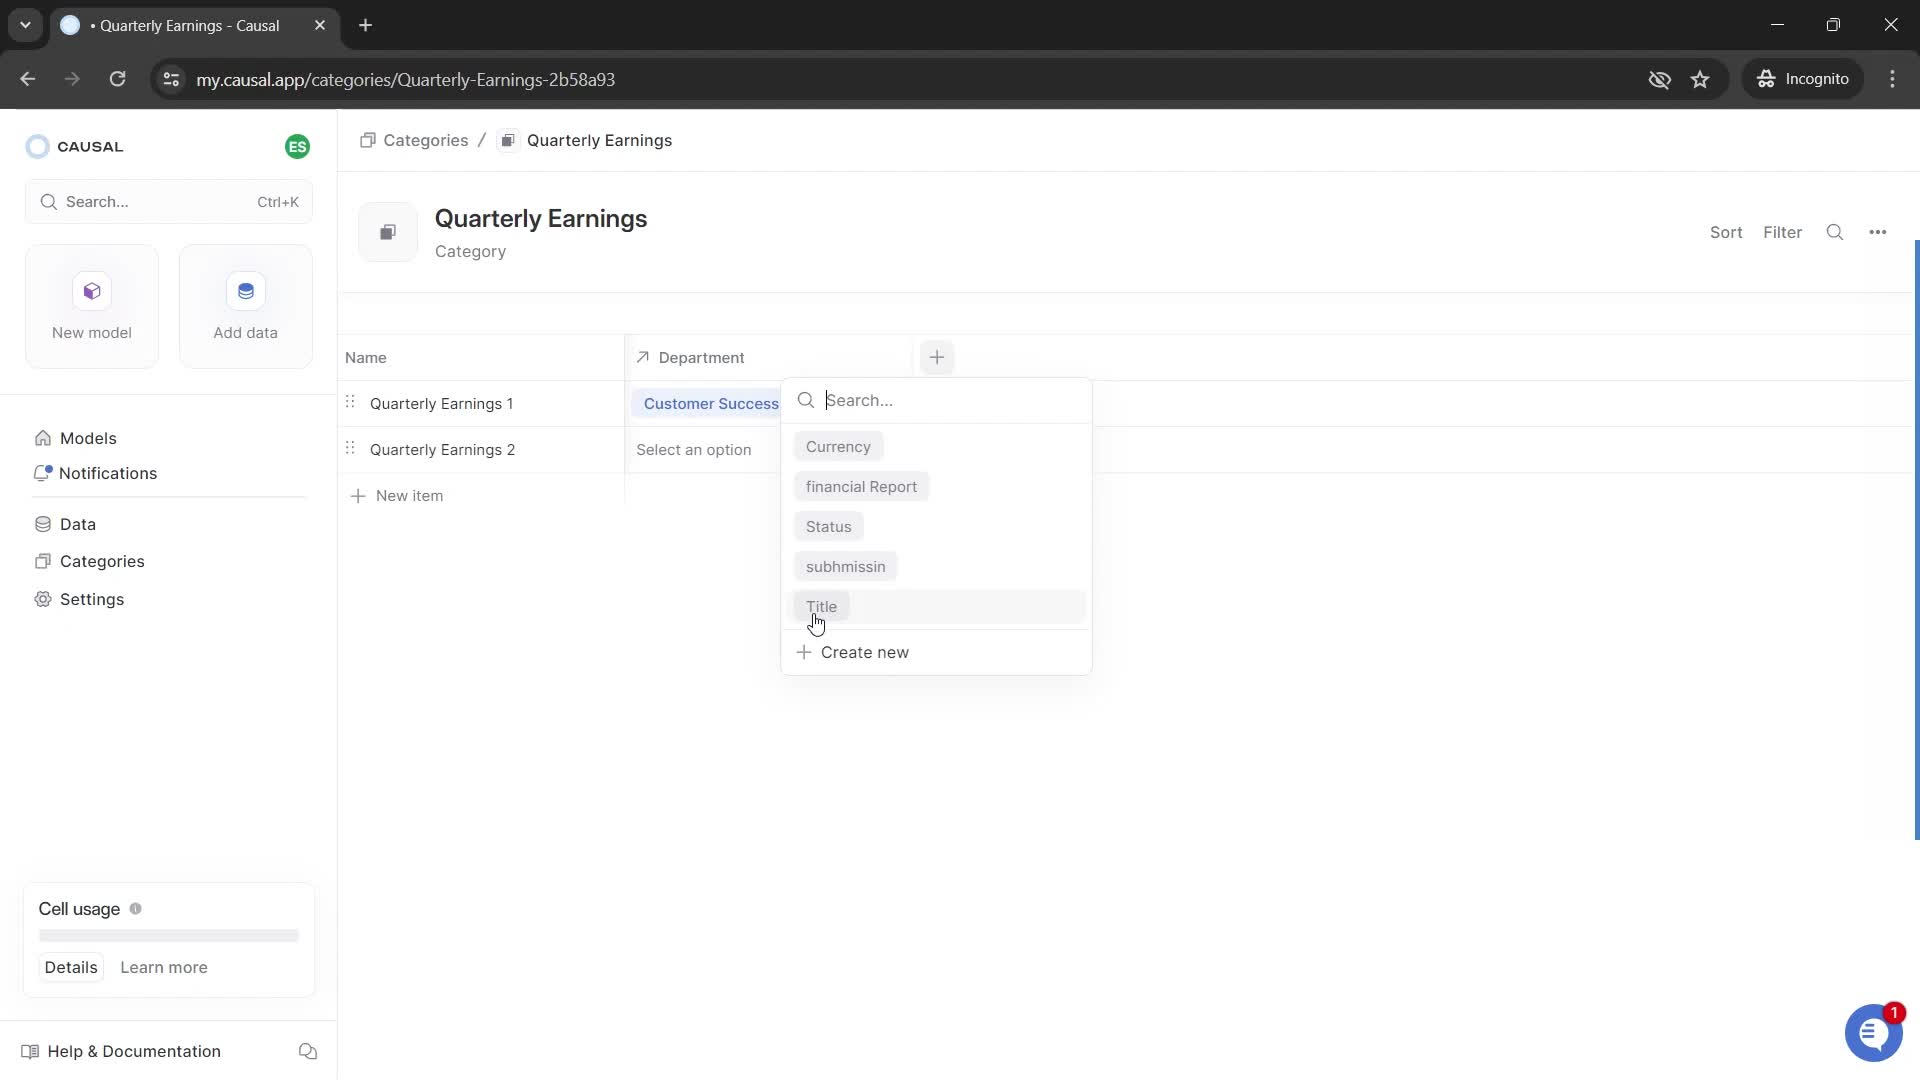Open the three-dots more options menu

pyautogui.click(x=1878, y=232)
